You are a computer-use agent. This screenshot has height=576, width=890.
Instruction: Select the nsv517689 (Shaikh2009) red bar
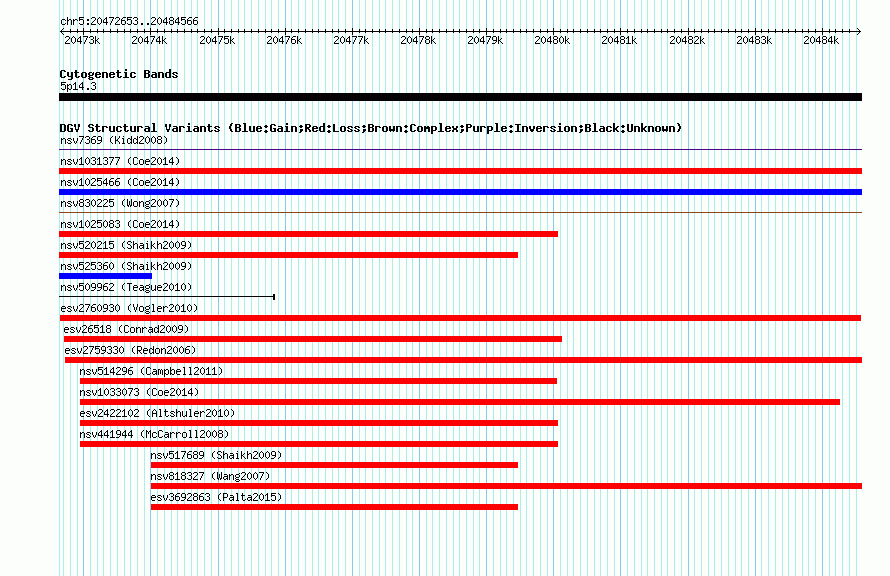pyautogui.click(x=334, y=465)
